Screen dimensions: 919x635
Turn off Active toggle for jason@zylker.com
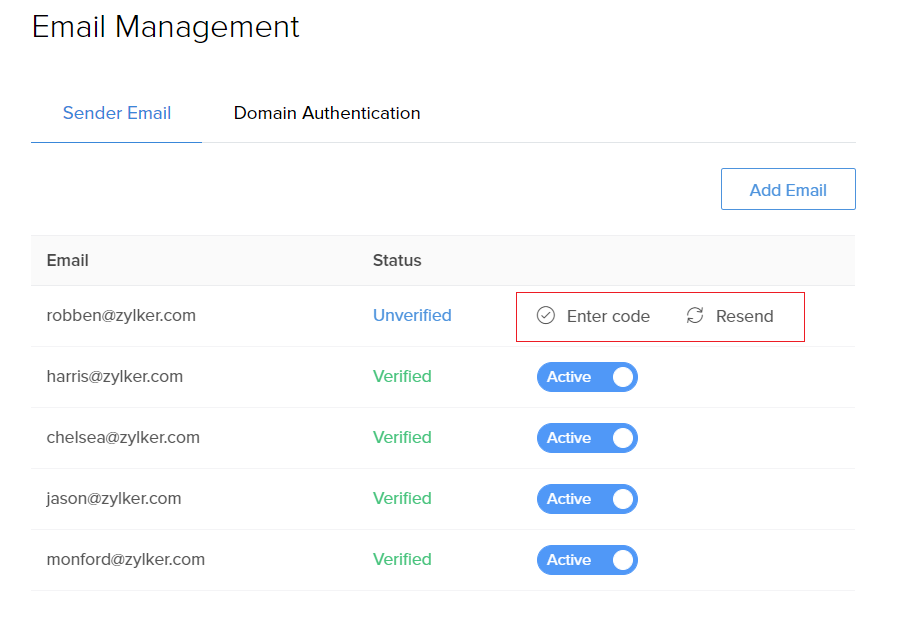pos(587,499)
